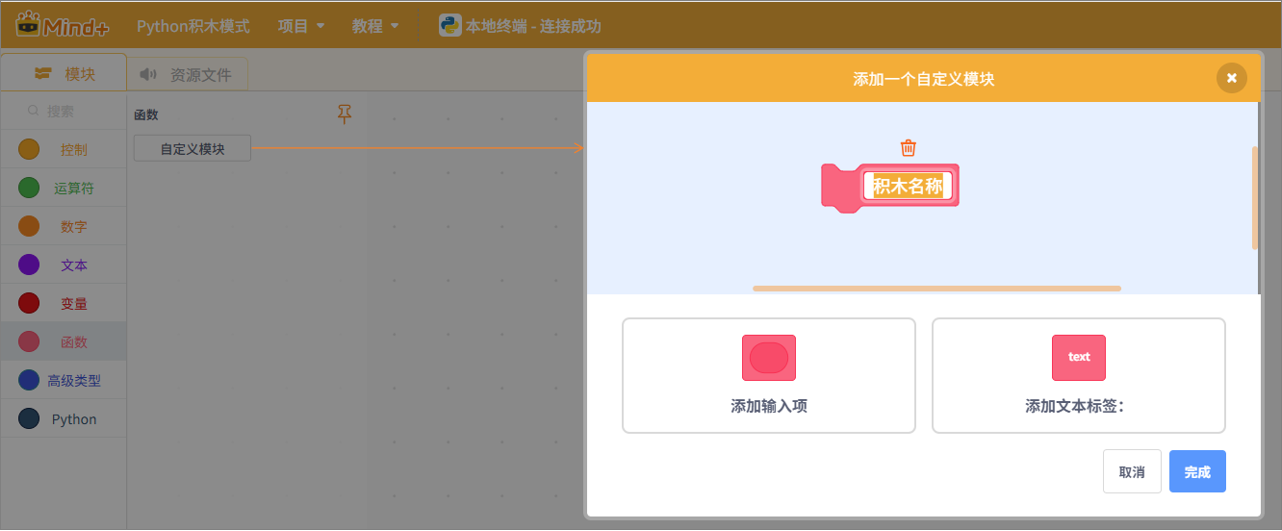Expand the 教程 dropdown menu
1282x531 pixels.
(x=375, y=26)
